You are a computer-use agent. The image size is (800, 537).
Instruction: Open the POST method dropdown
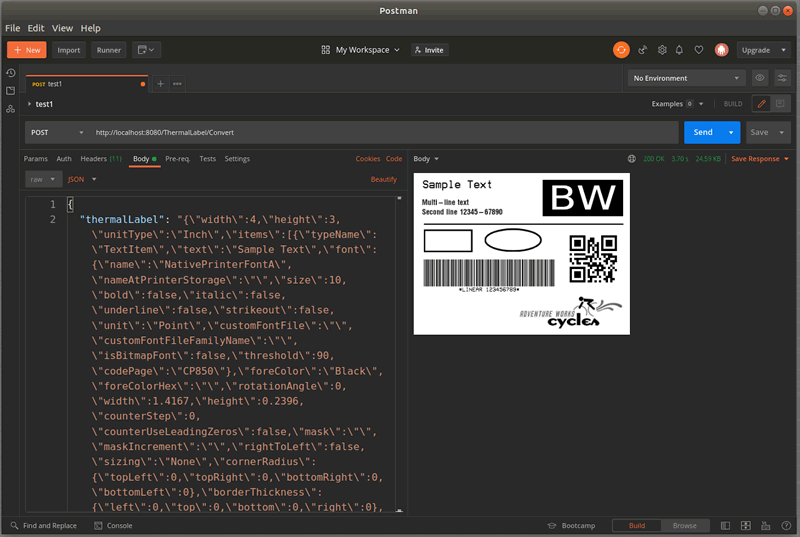pos(57,132)
